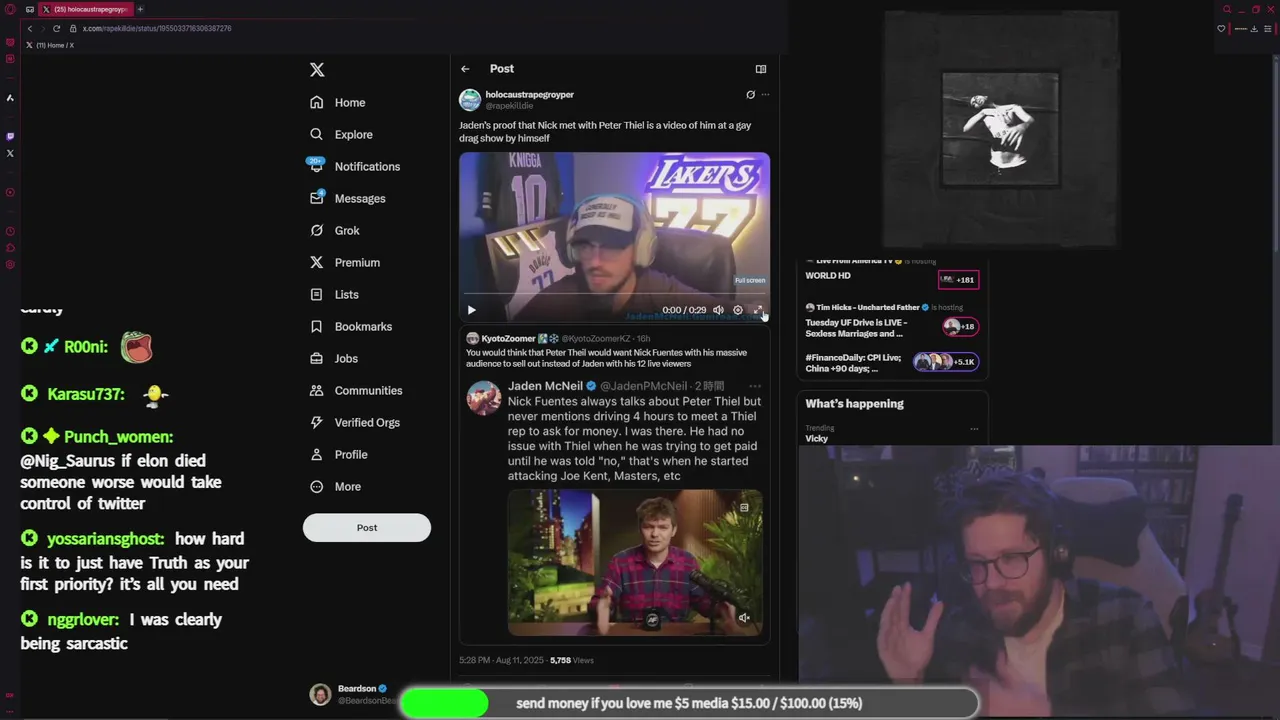The image size is (1280, 720).
Task: Enter full screen on the video
Action: (x=758, y=310)
